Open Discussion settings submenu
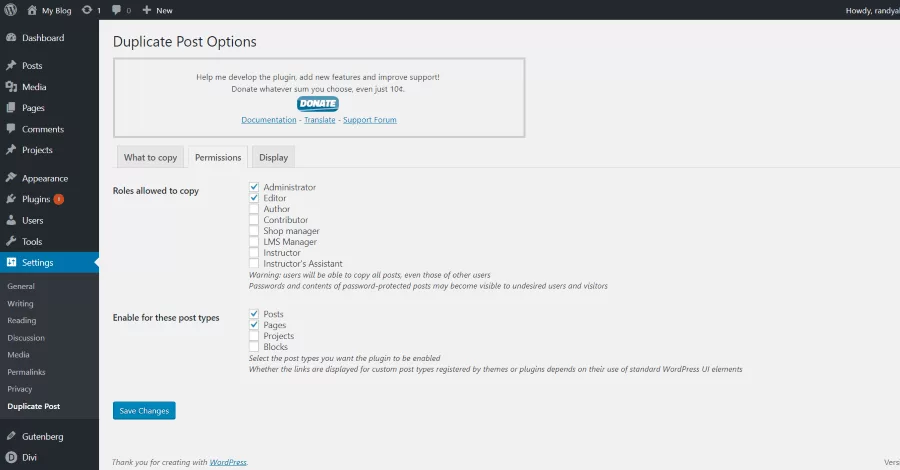The width and height of the screenshot is (900, 470). (26, 337)
